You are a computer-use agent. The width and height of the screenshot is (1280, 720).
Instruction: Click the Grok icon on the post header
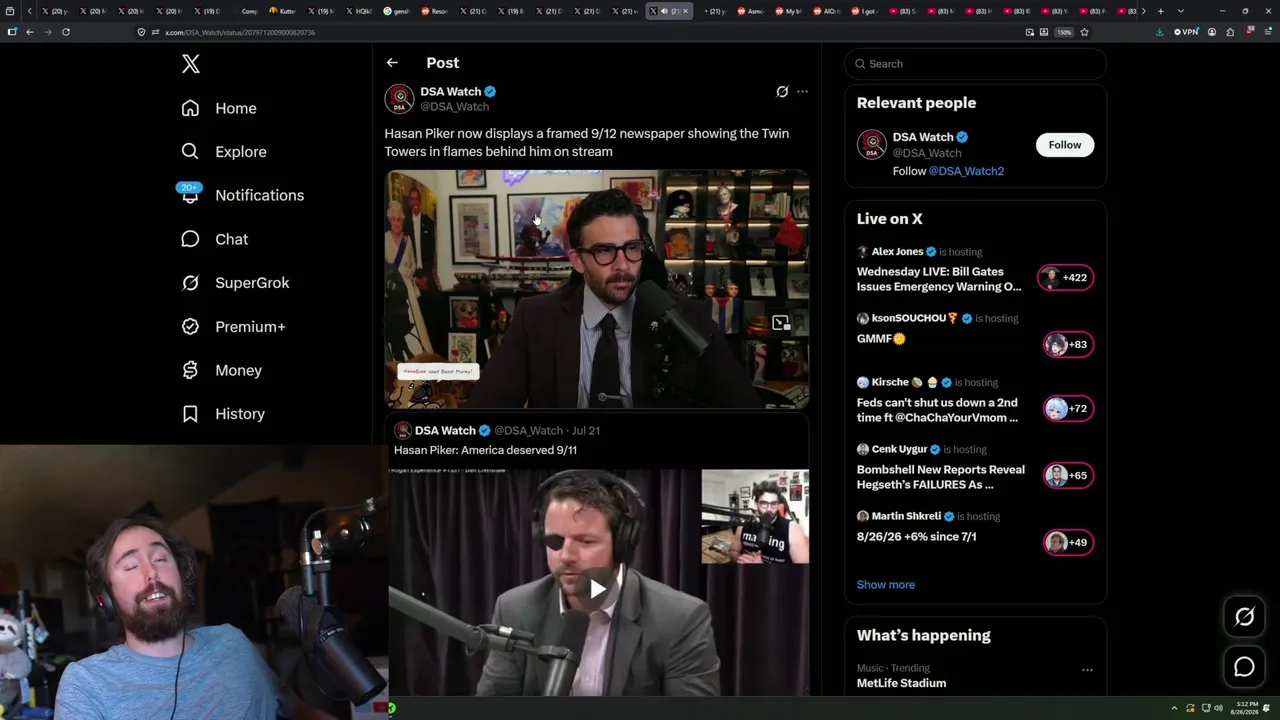tap(782, 92)
